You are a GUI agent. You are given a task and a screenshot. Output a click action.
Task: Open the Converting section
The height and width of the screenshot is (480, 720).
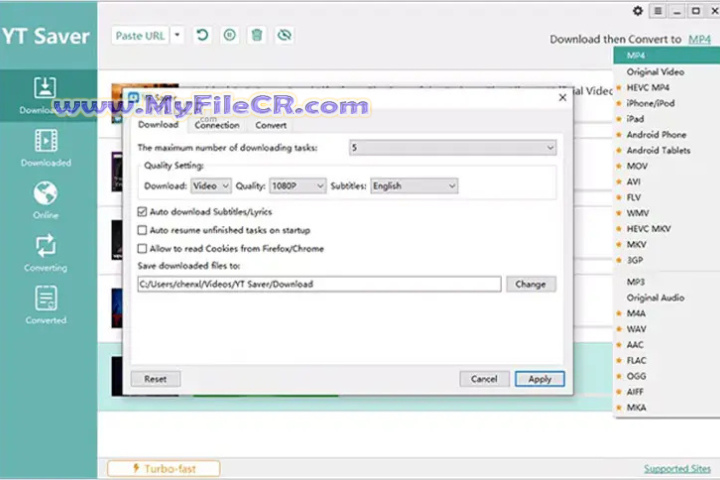point(45,253)
